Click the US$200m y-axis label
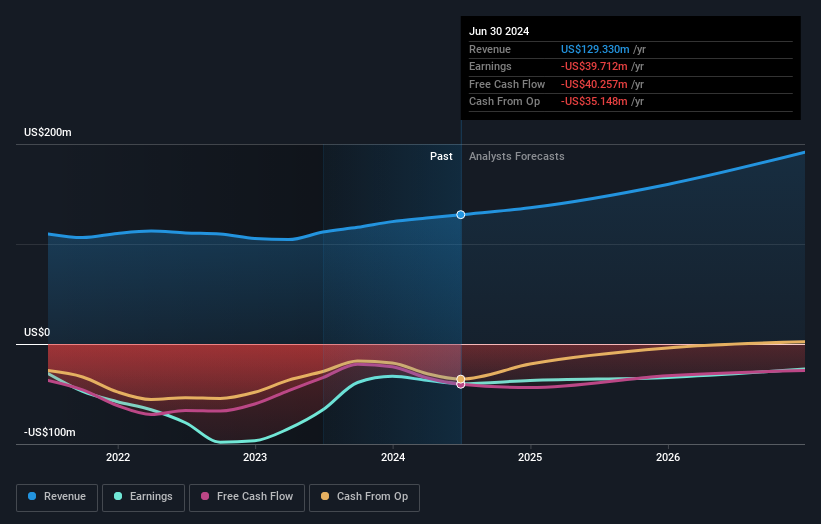821x524 pixels. point(48,132)
